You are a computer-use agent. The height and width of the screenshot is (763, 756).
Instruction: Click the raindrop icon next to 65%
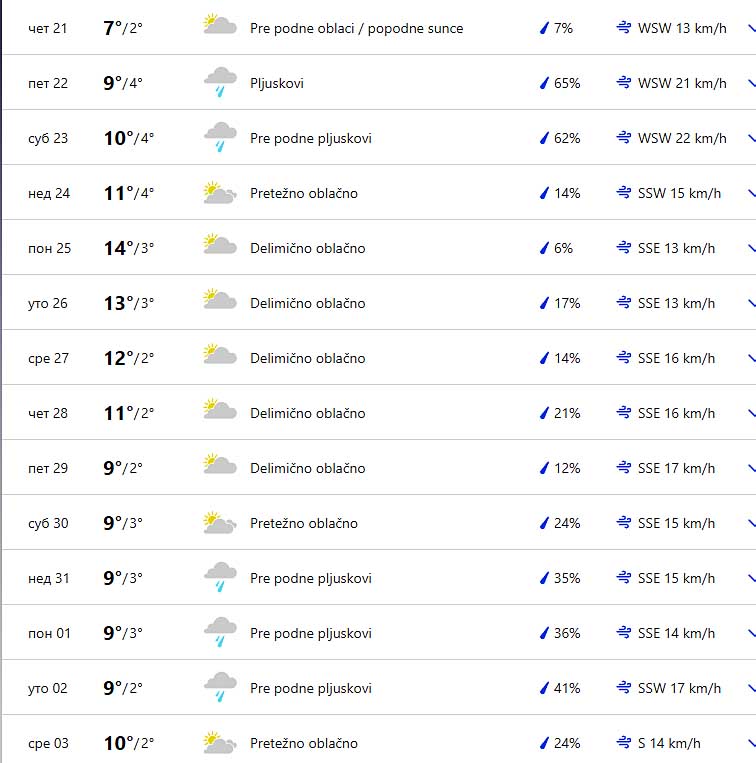(x=545, y=83)
